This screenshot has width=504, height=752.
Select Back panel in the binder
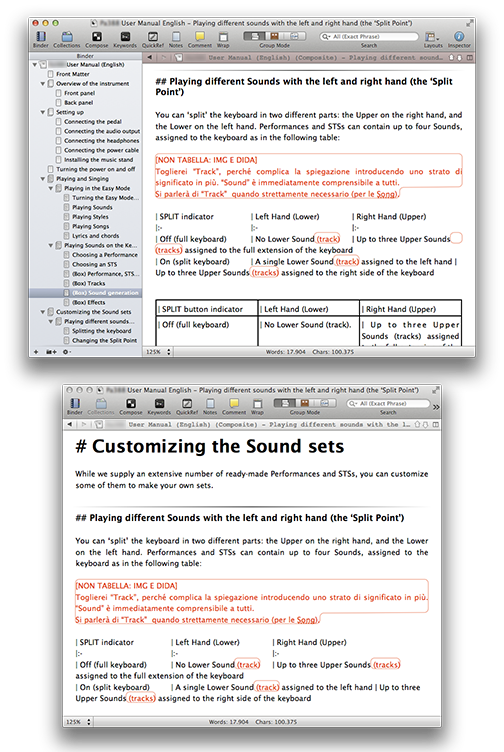pos(79,103)
